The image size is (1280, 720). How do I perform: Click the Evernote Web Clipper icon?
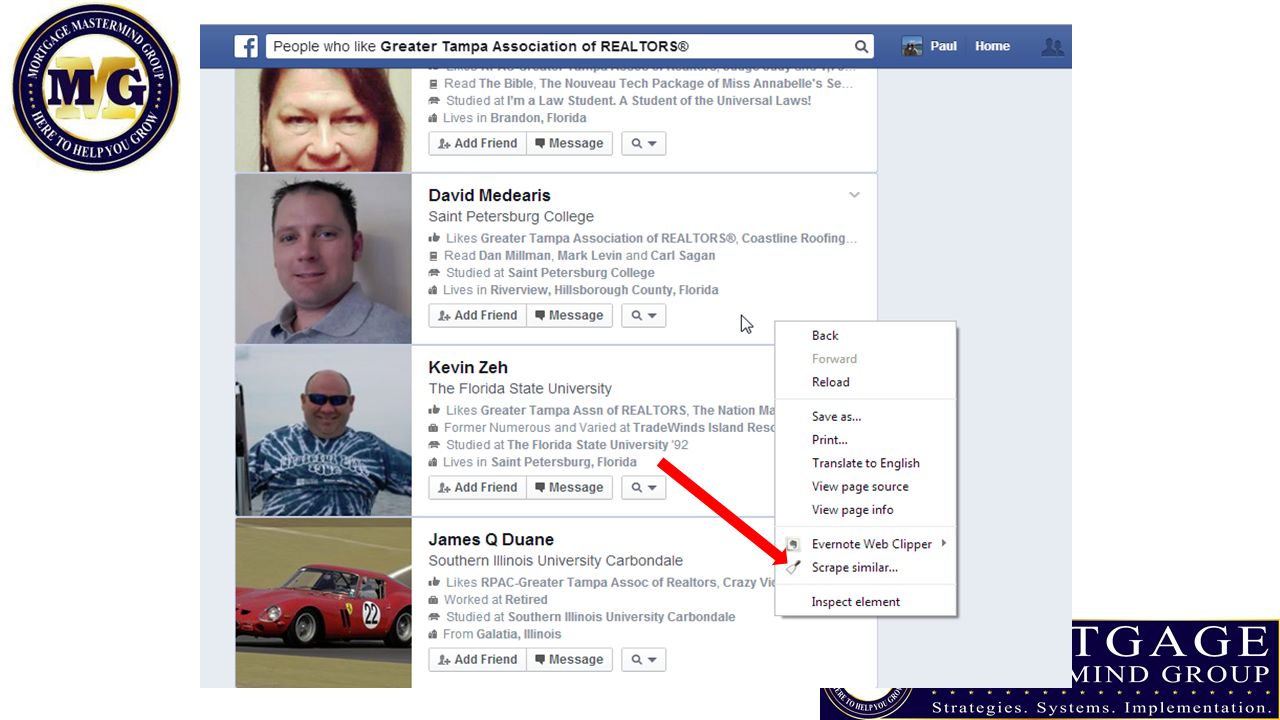[793, 544]
